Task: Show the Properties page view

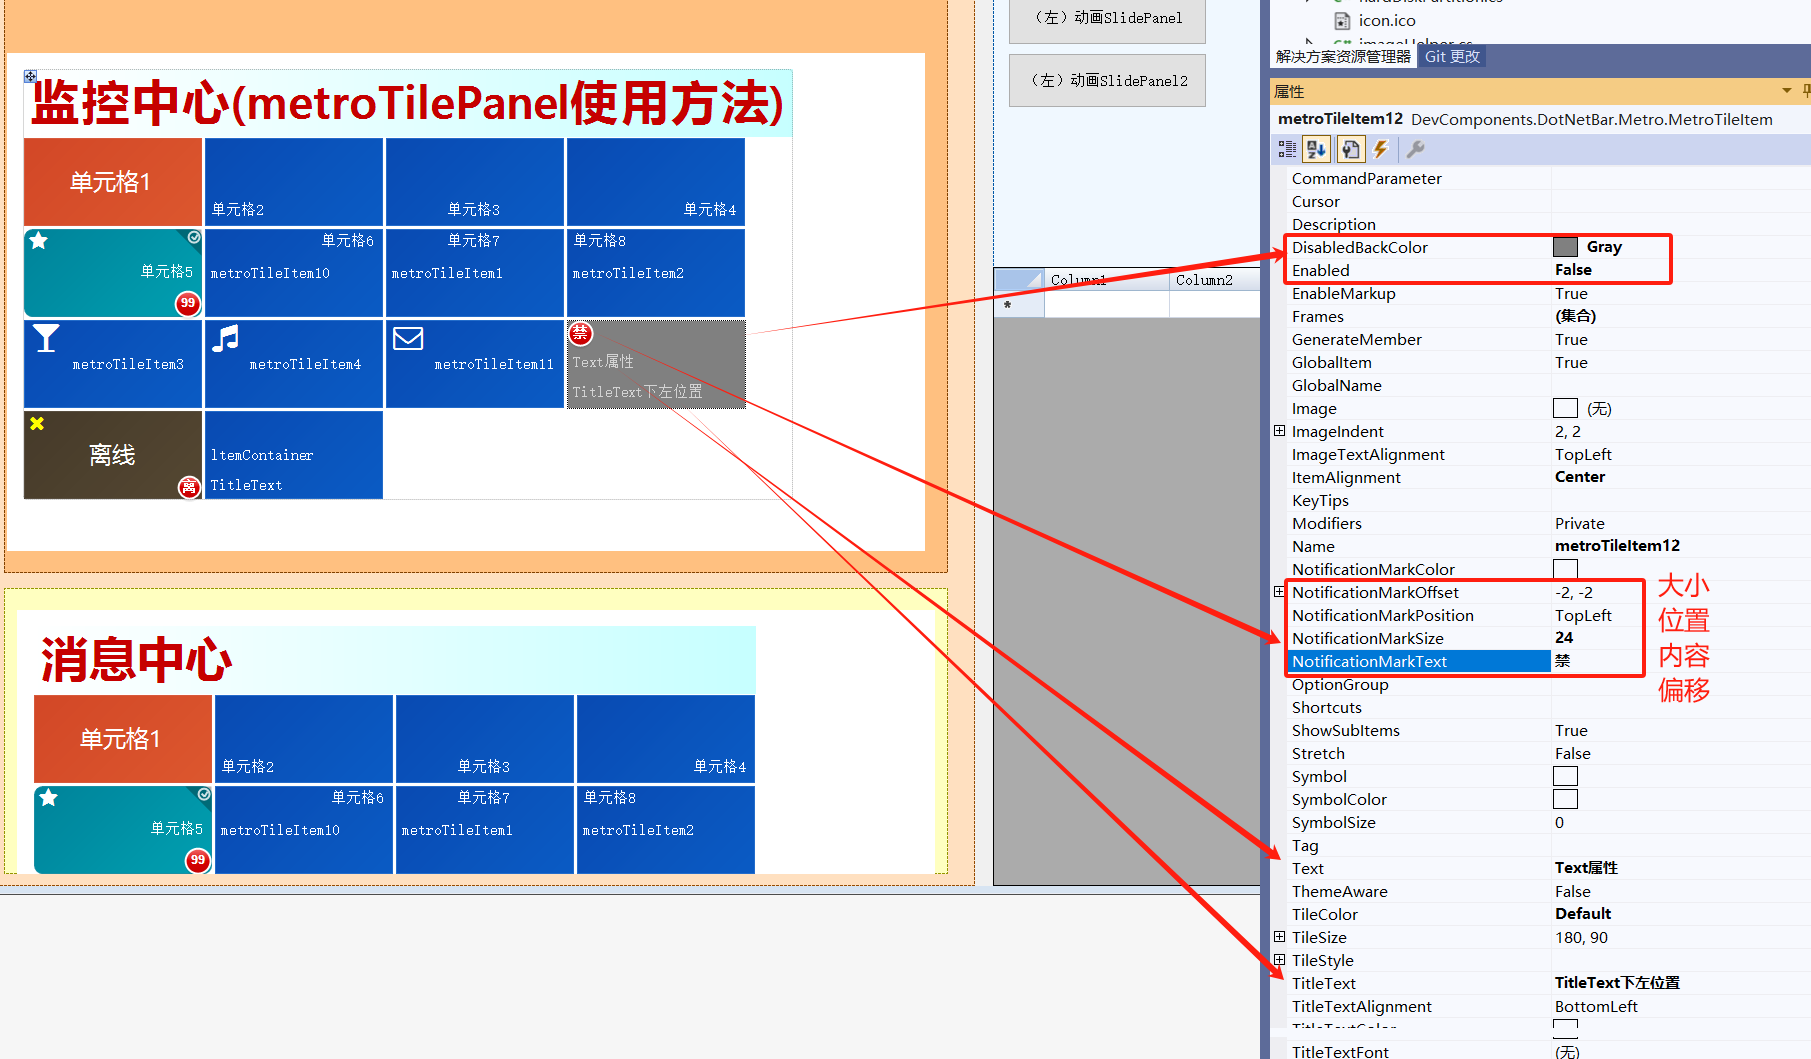Action: coord(1350,149)
